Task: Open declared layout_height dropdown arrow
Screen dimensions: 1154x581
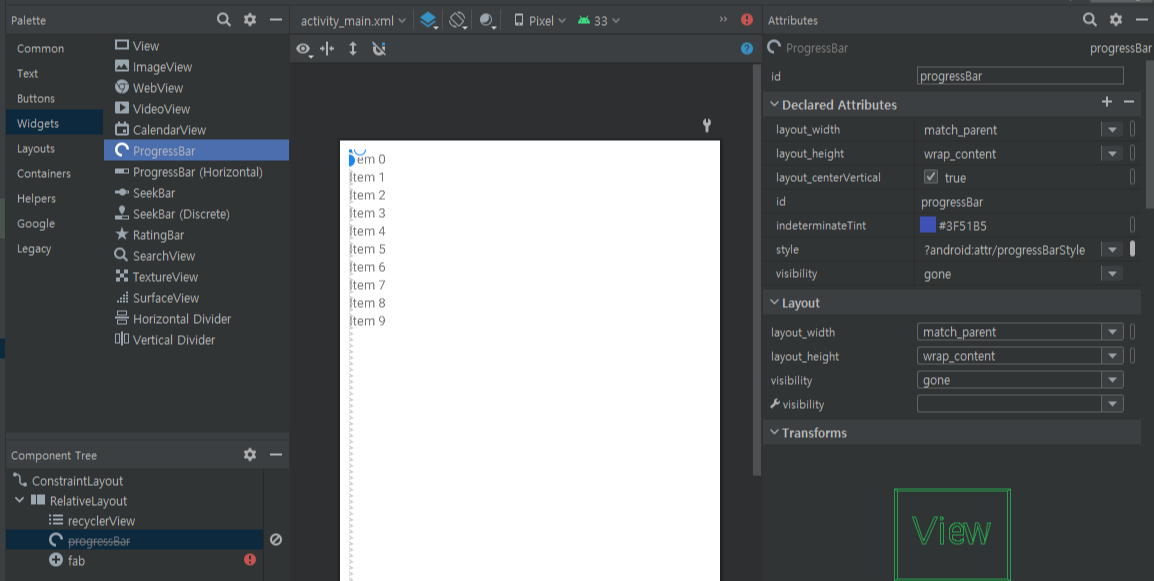Action: point(1111,154)
